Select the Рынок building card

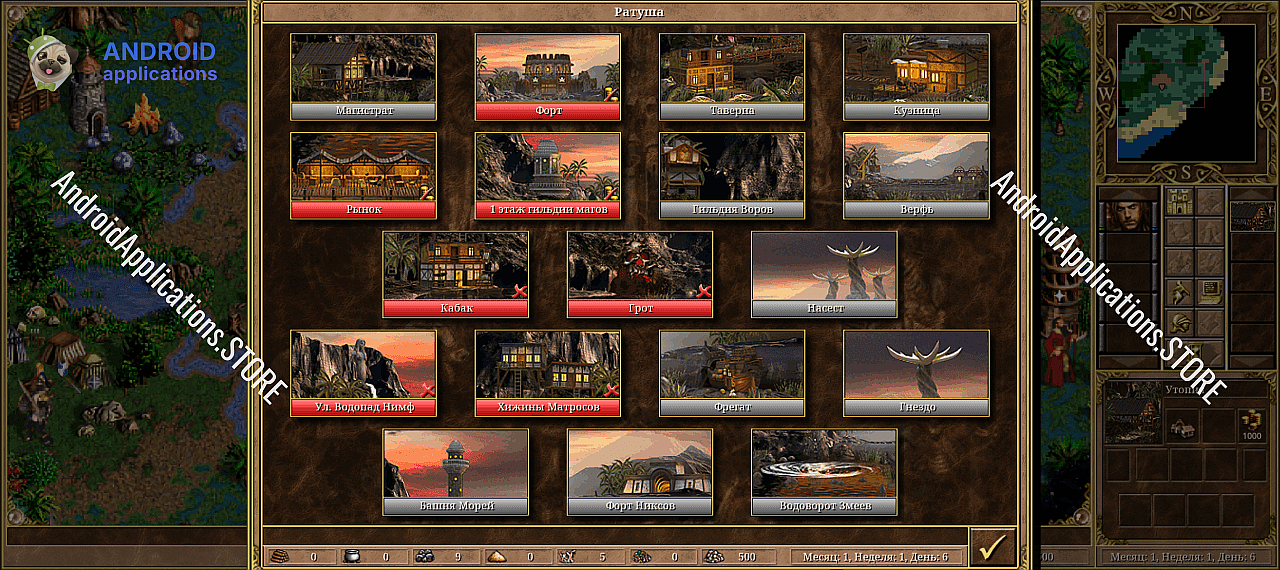click(x=363, y=175)
